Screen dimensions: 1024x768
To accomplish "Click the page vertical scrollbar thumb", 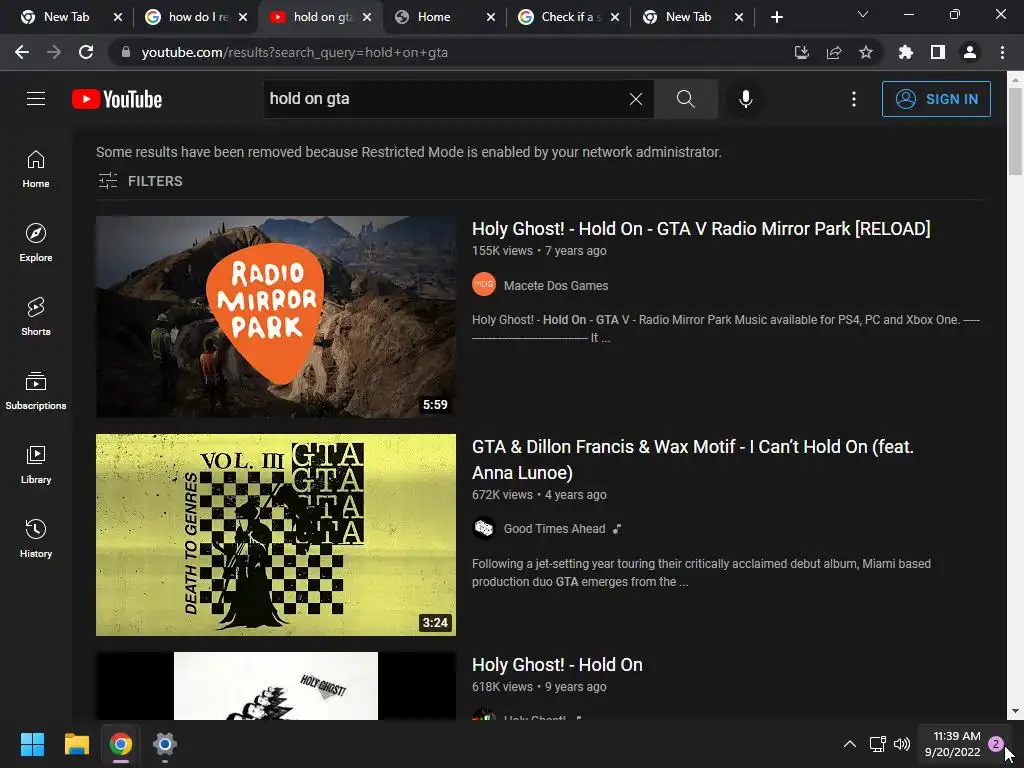I will pyautogui.click(x=1015, y=131).
